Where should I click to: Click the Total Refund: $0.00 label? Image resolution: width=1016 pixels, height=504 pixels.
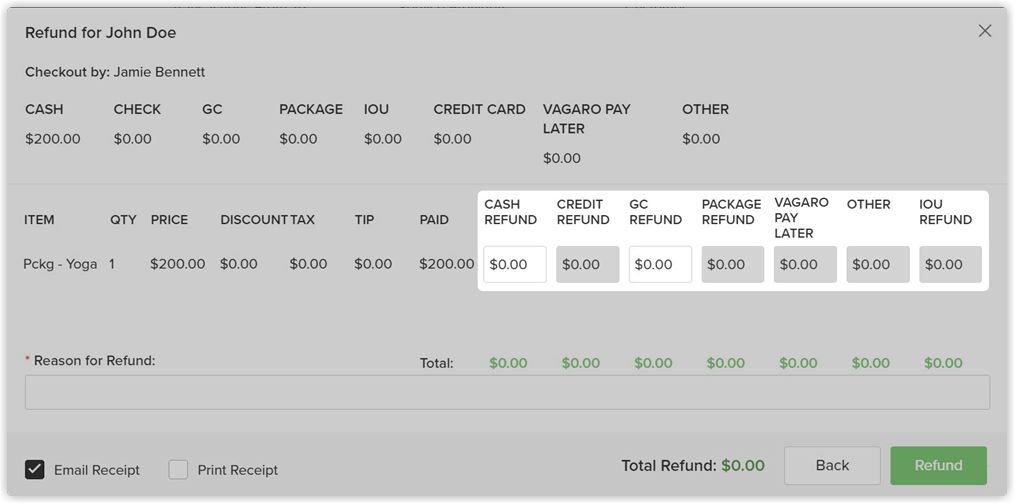693,465
